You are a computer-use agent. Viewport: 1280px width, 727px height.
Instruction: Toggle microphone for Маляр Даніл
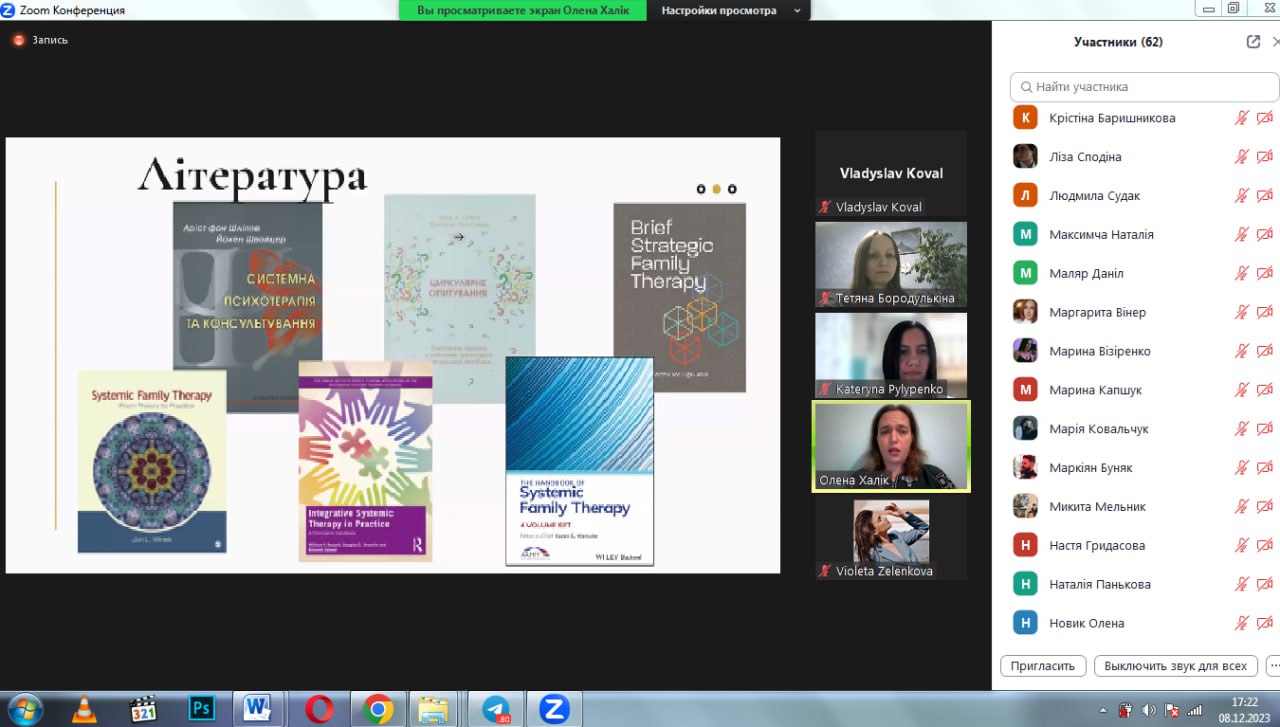1241,273
